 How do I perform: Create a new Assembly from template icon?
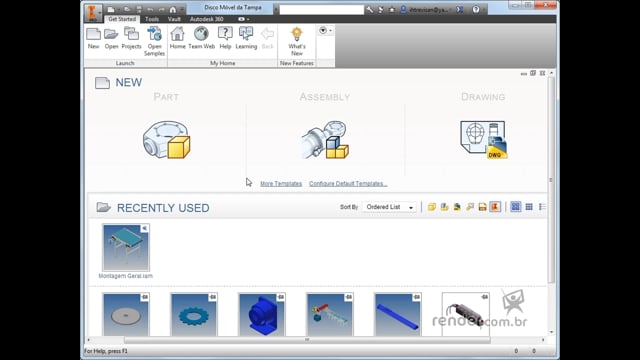point(325,140)
